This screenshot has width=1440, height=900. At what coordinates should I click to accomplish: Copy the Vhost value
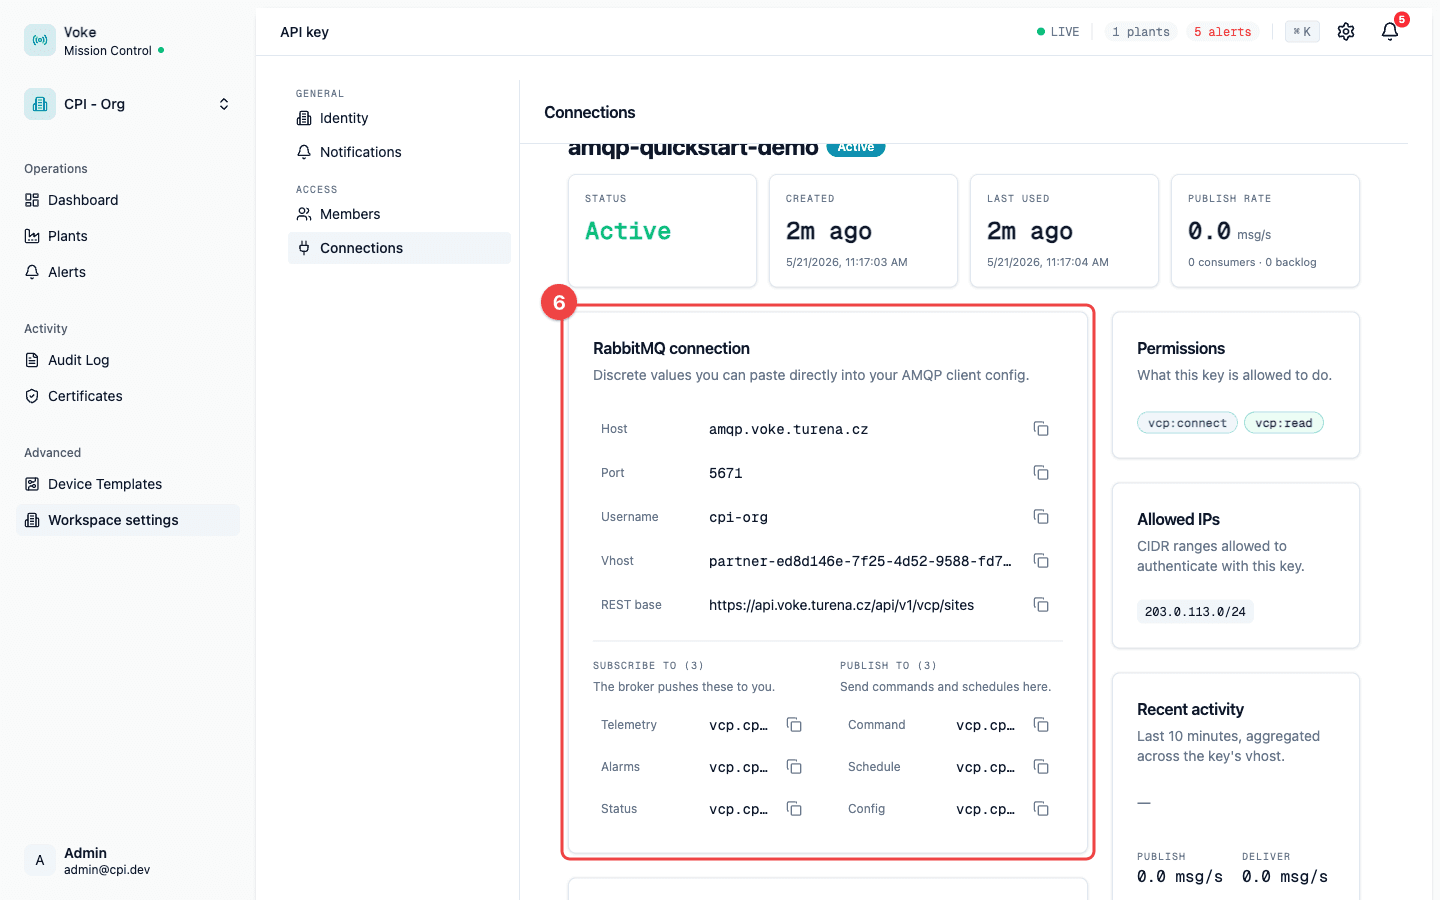(1041, 561)
